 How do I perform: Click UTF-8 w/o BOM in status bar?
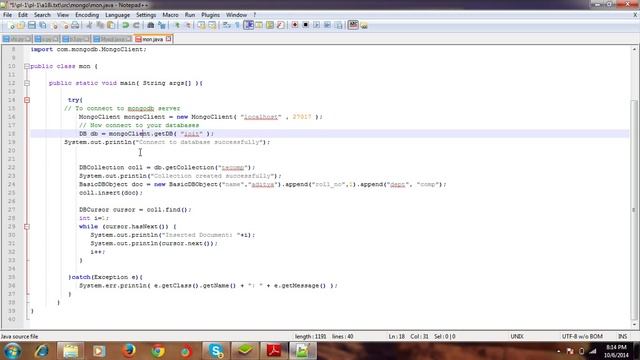[582, 336]
